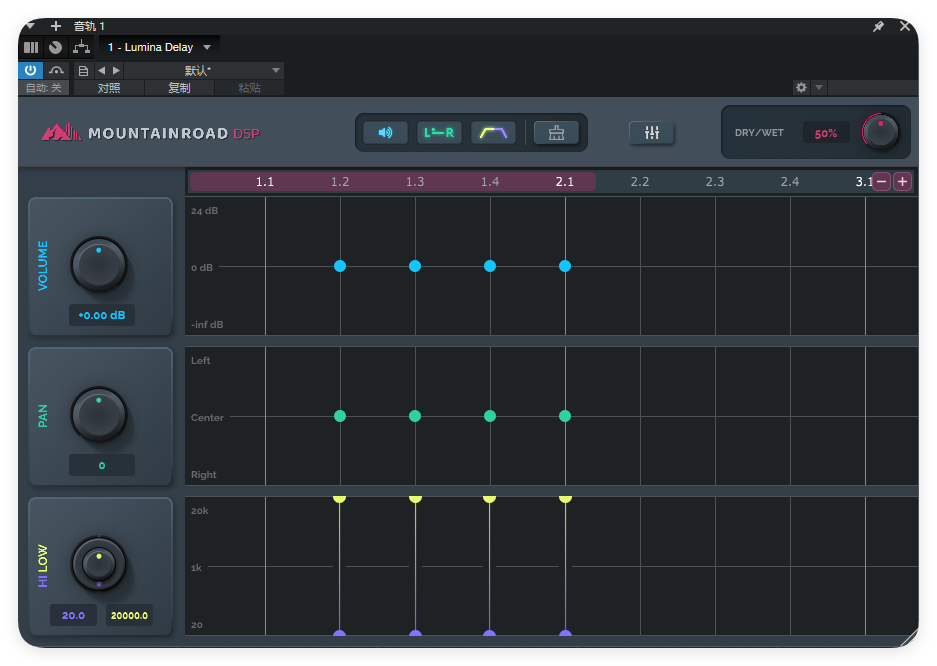
Task: Open the mixer sliders settings icon
Action: (x=652, y=132)
